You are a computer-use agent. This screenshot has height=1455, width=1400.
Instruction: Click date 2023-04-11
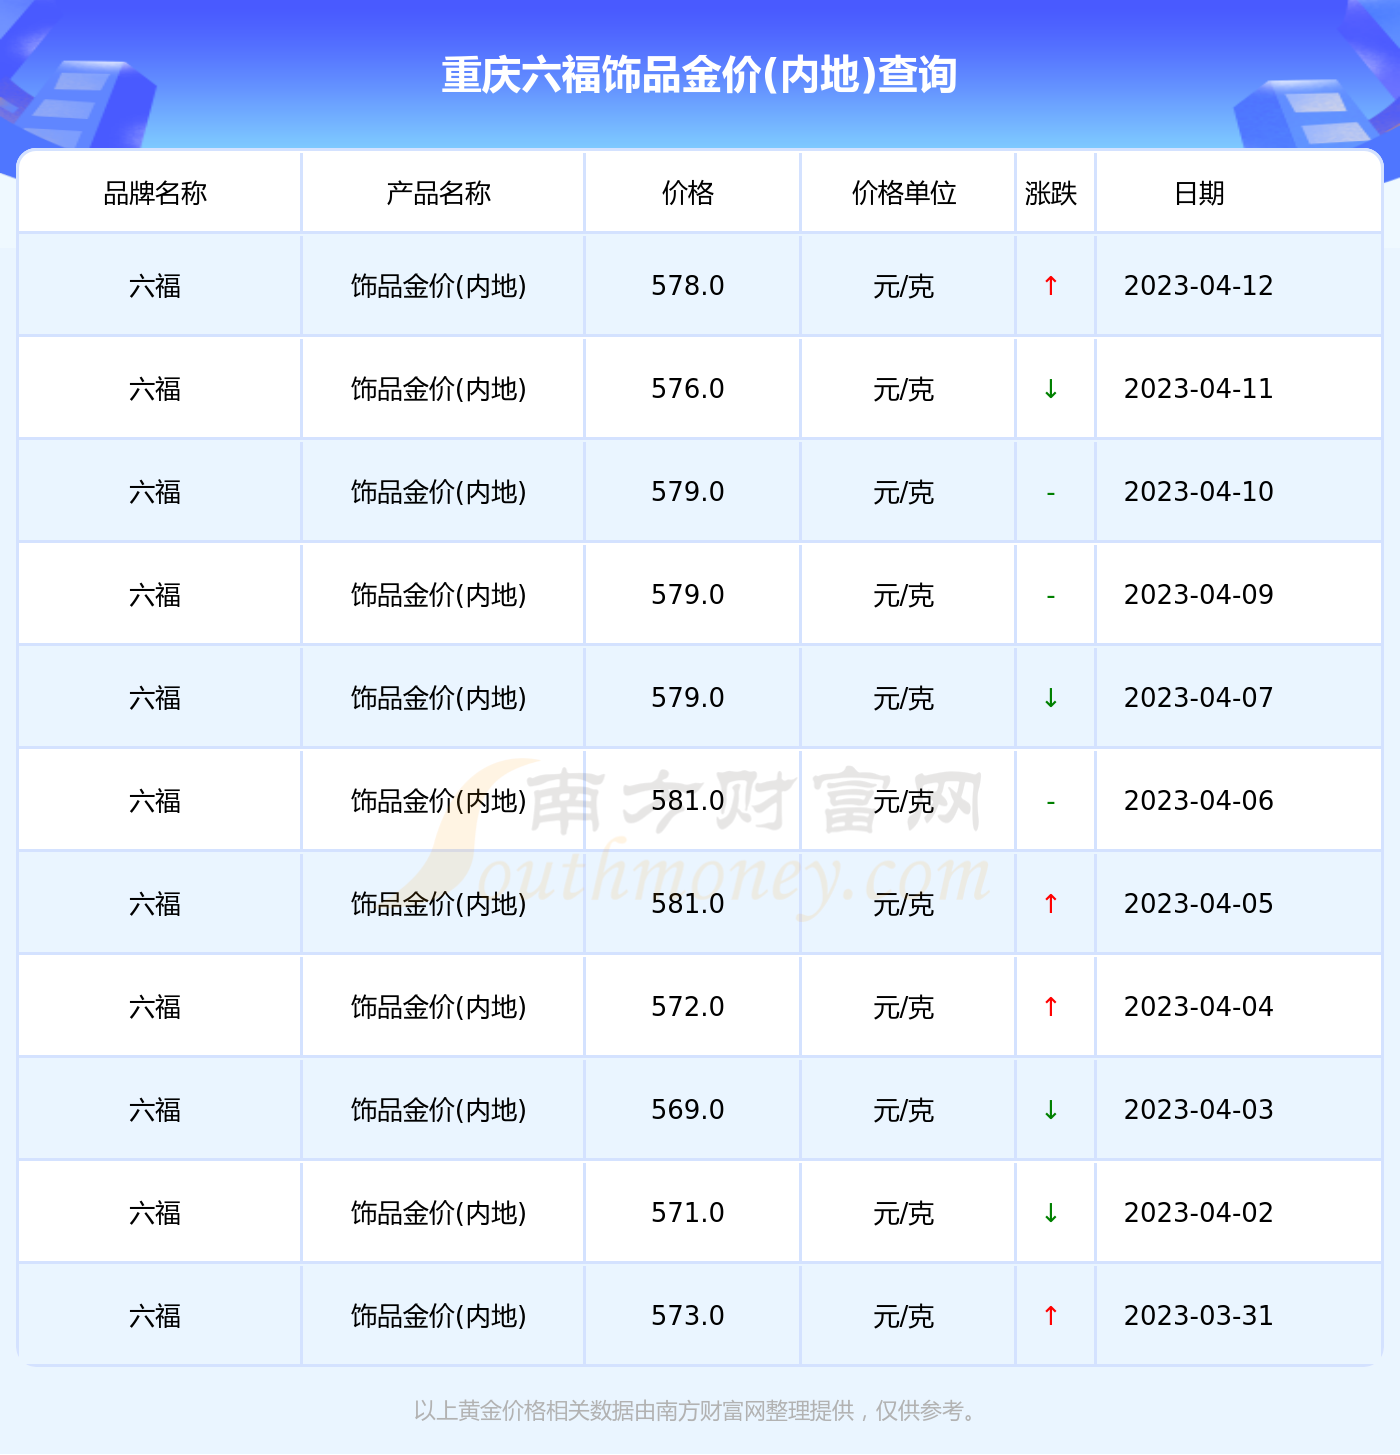pos(1199,389)
